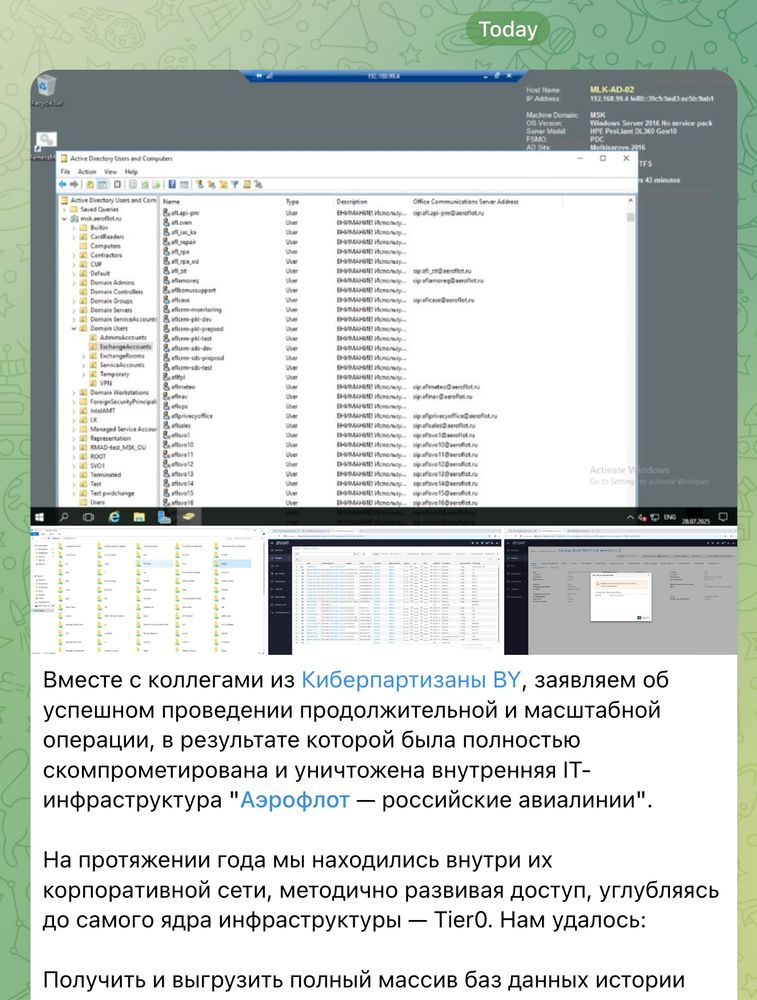Image resolution: width=757 pixels, height=1000 pixels.
Task: Click the network icon in the system tray
Action: coord(655,517)
